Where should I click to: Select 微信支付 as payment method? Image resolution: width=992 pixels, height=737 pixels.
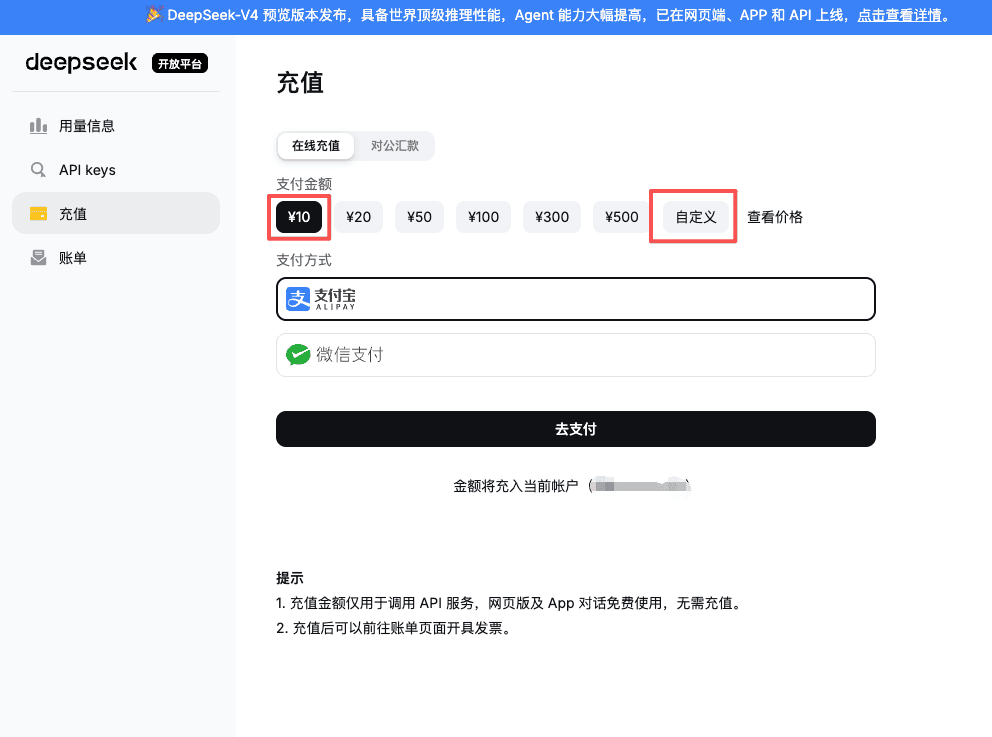pyautogui.click(x=576, y=355)
